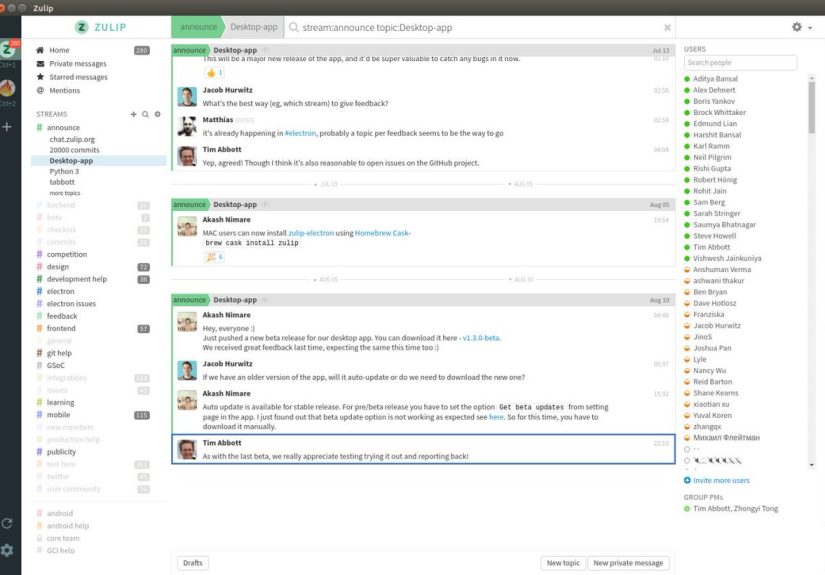825x575 pixels.
Task: Click Tim Abbott avatar on last message
Action: point(187,450)
